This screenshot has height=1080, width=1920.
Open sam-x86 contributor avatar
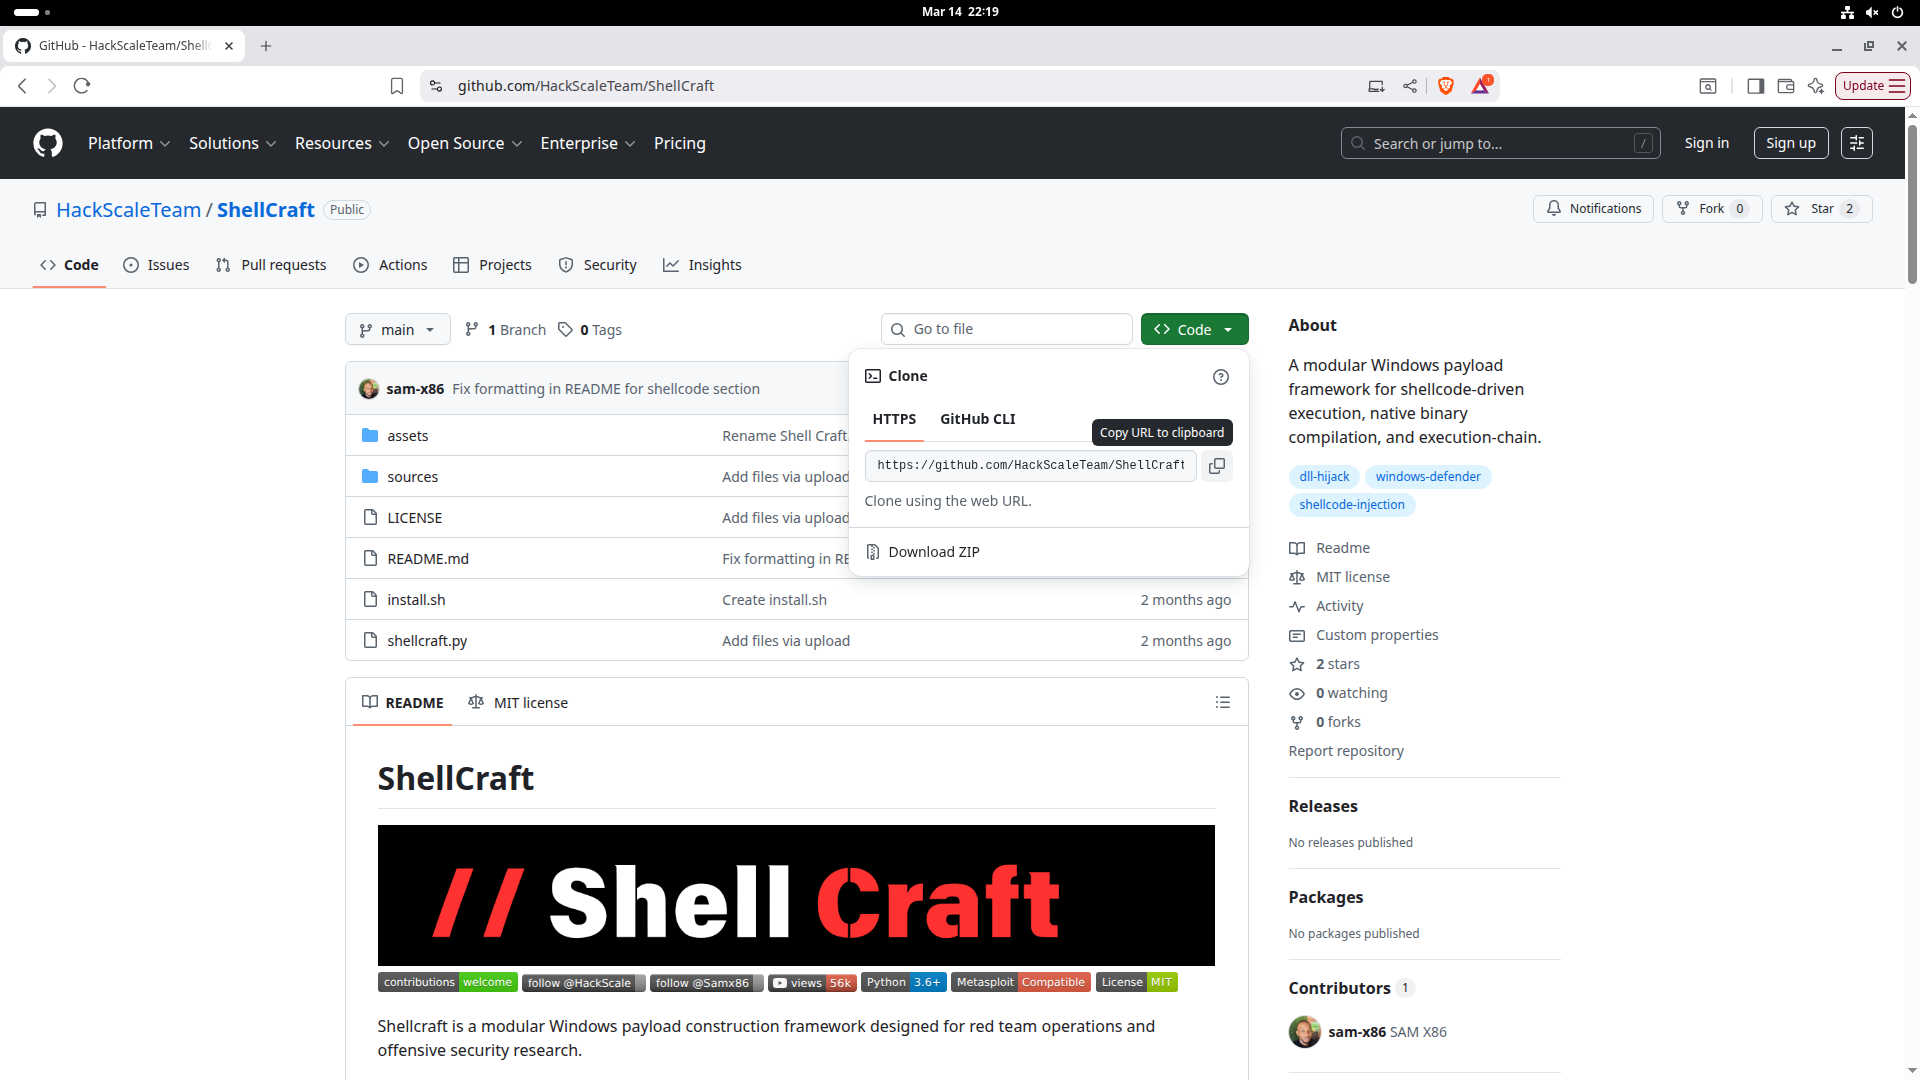click(x=1305, y=1032)
